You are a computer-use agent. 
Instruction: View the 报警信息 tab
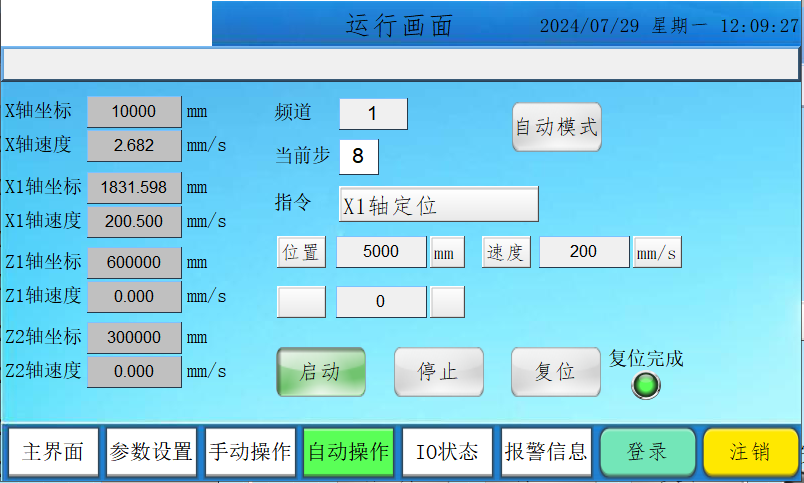click(545, 452)
